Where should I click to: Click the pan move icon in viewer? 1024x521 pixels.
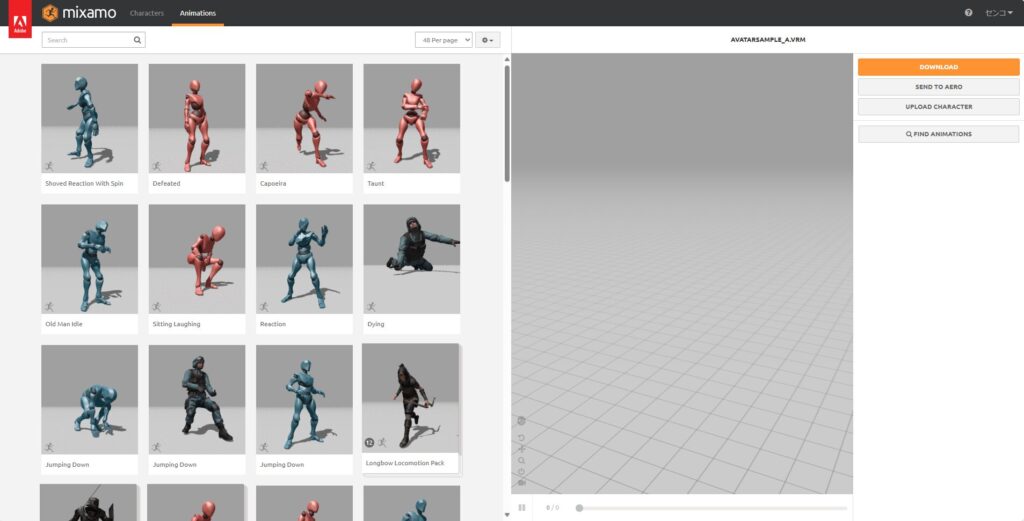click(521, 449)
